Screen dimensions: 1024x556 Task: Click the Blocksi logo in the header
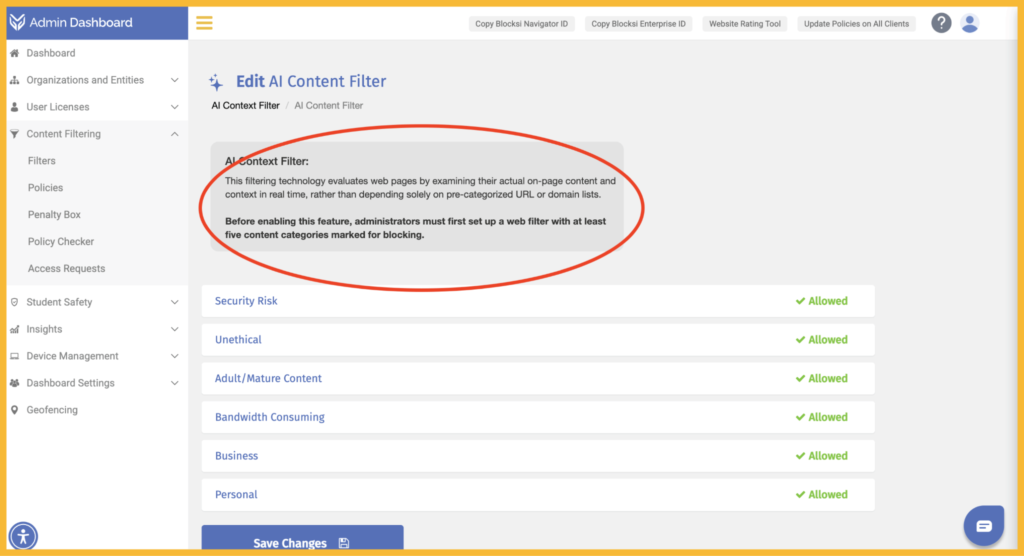point(18,22)
